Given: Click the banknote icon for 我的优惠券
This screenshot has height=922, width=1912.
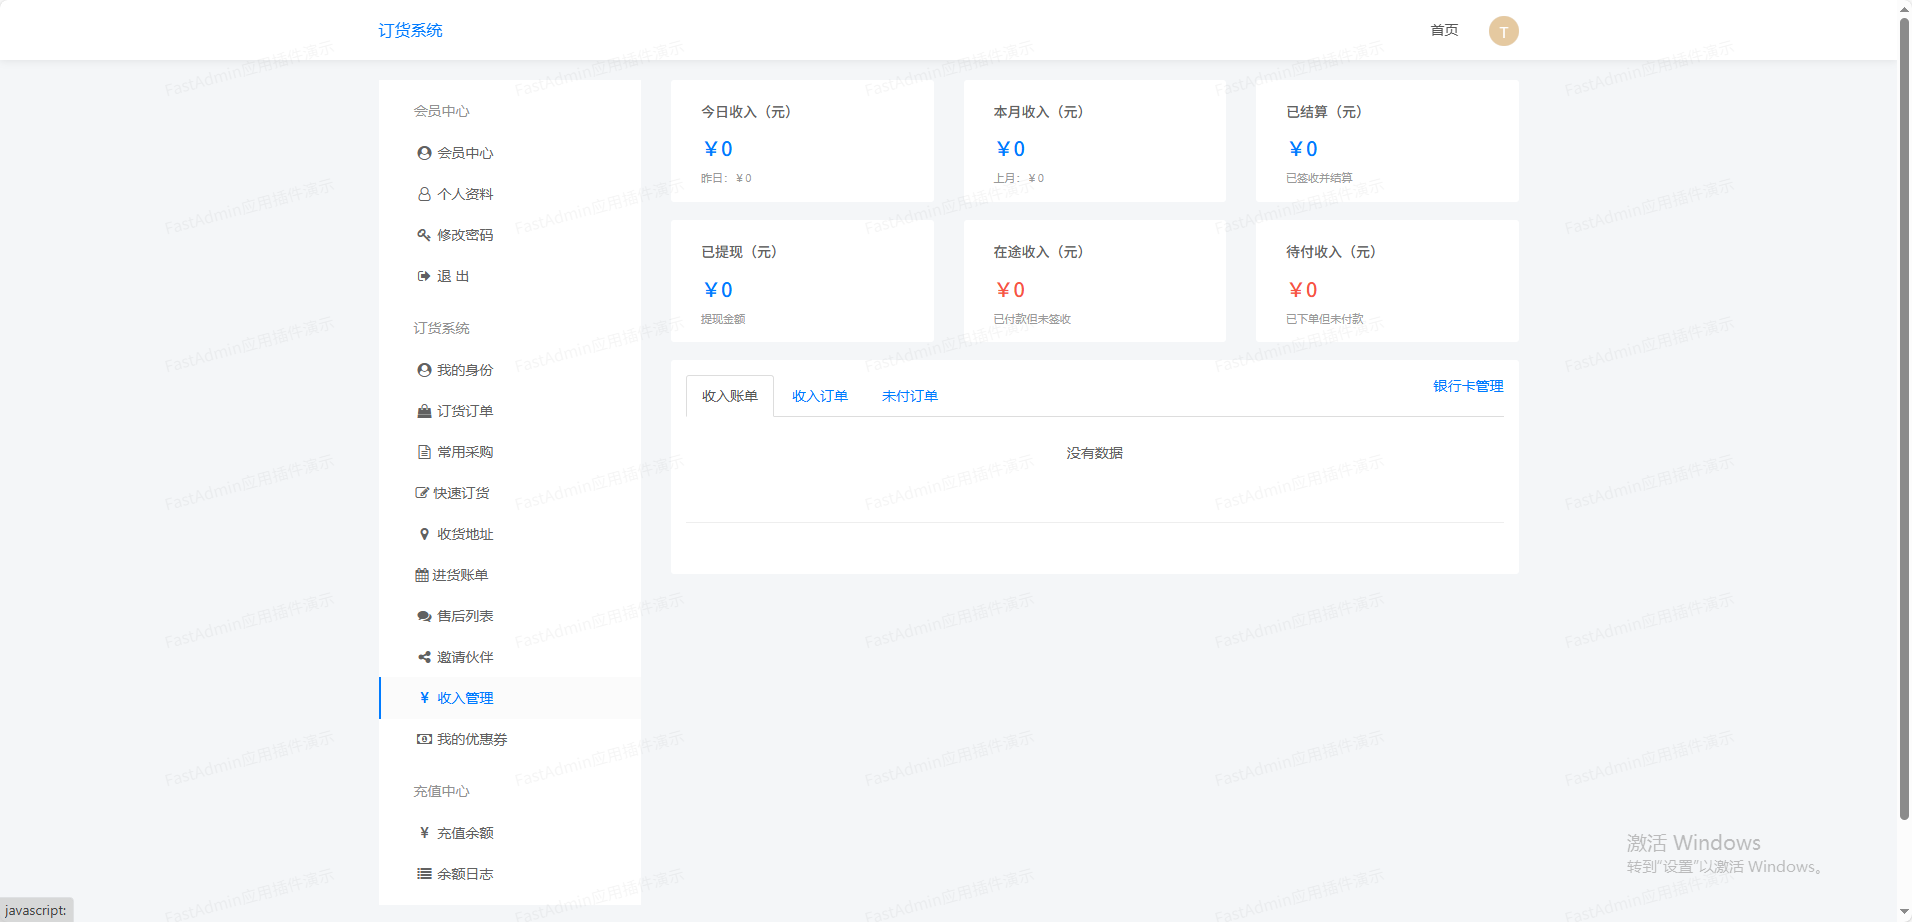Looking at the screenshot, I should (x=424, y=739).
